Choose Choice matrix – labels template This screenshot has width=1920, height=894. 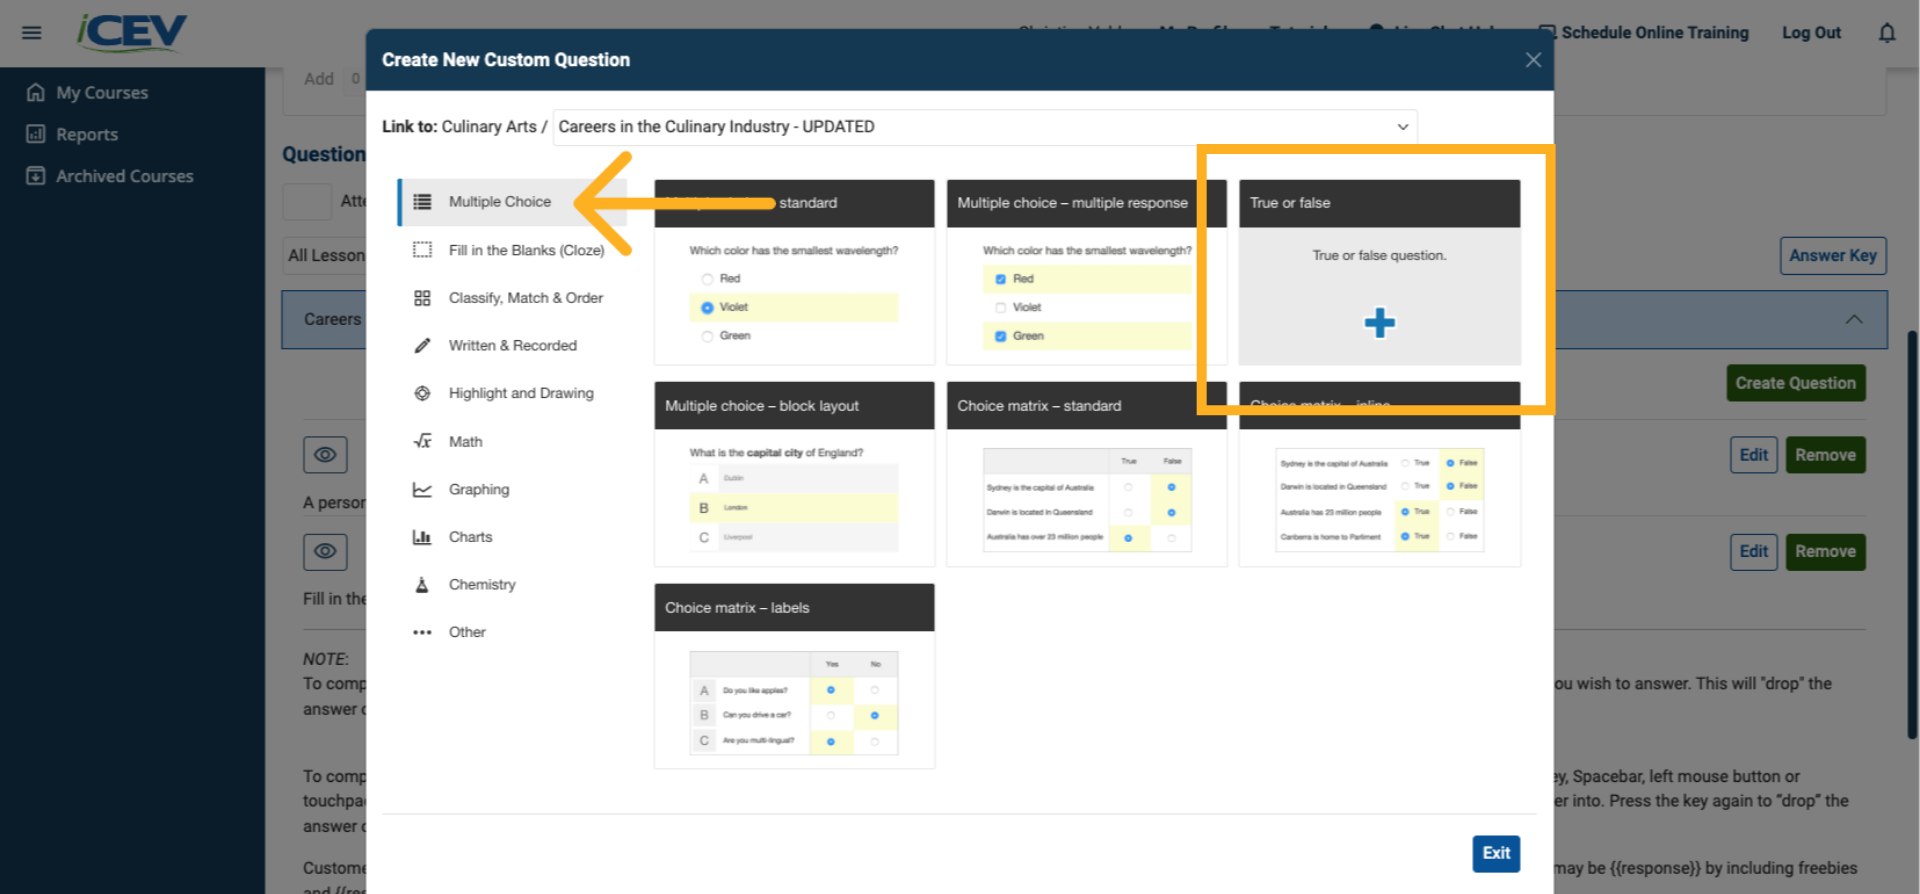coord(795,676)
